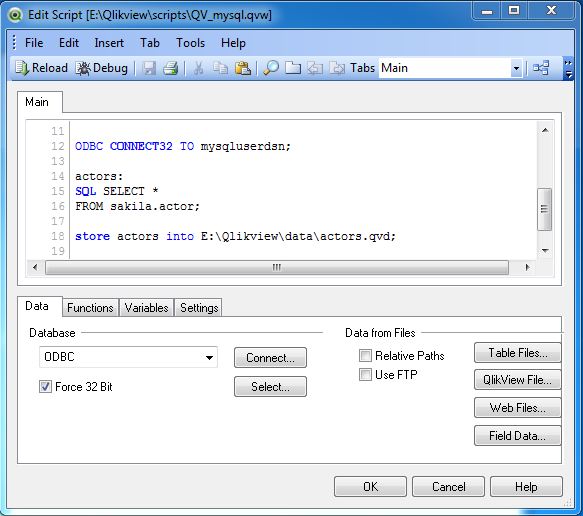Screen dimensions: 583x516
Task: Click the Cancel button
Action: pos(448,487)
